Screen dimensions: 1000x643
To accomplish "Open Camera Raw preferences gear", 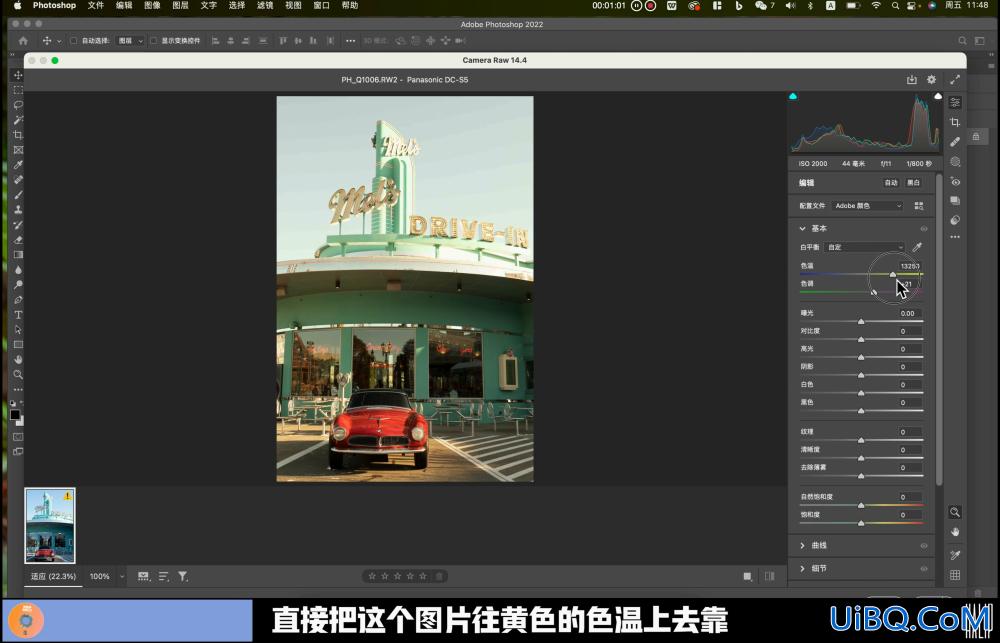I will click(x=932, y=80).
